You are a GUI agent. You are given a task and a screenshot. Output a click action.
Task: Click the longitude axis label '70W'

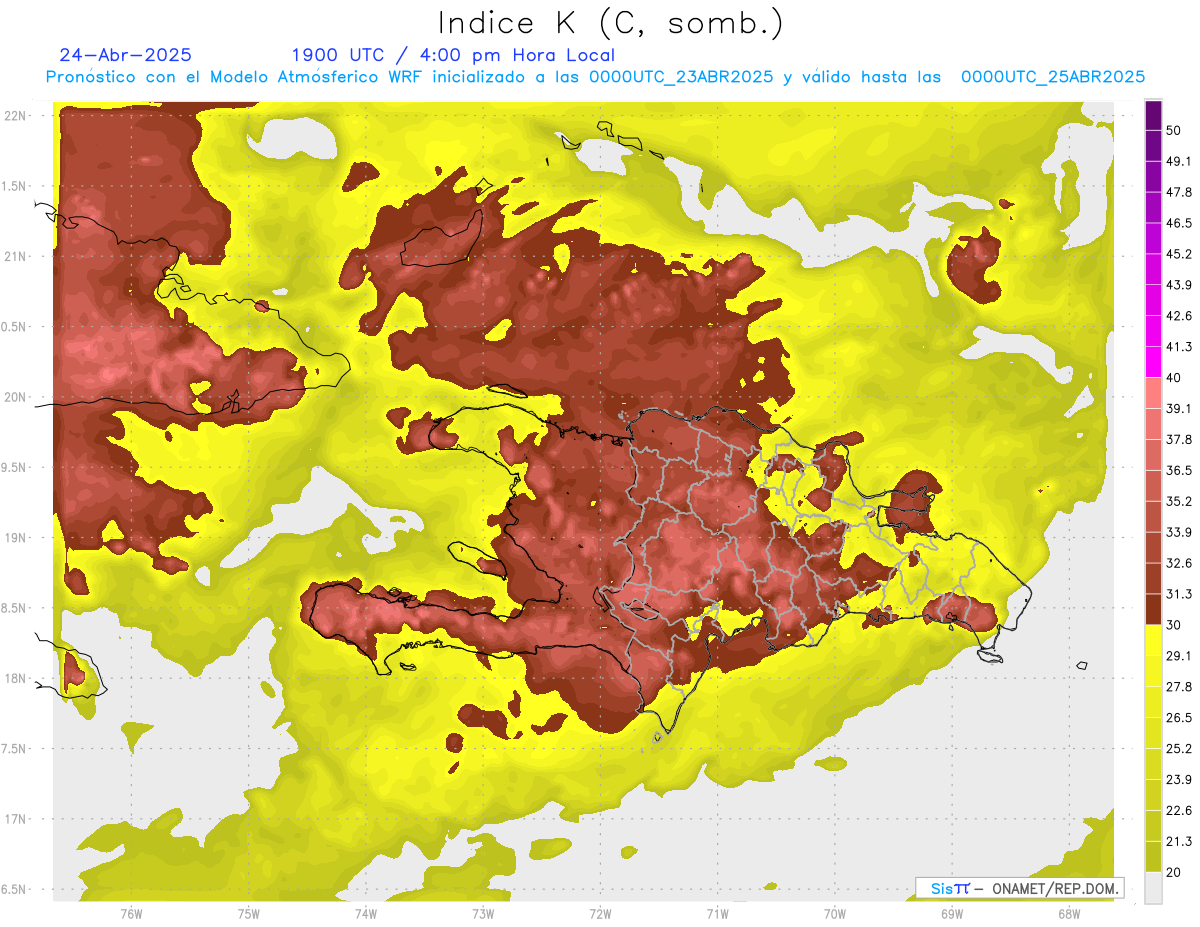point(834,915)
